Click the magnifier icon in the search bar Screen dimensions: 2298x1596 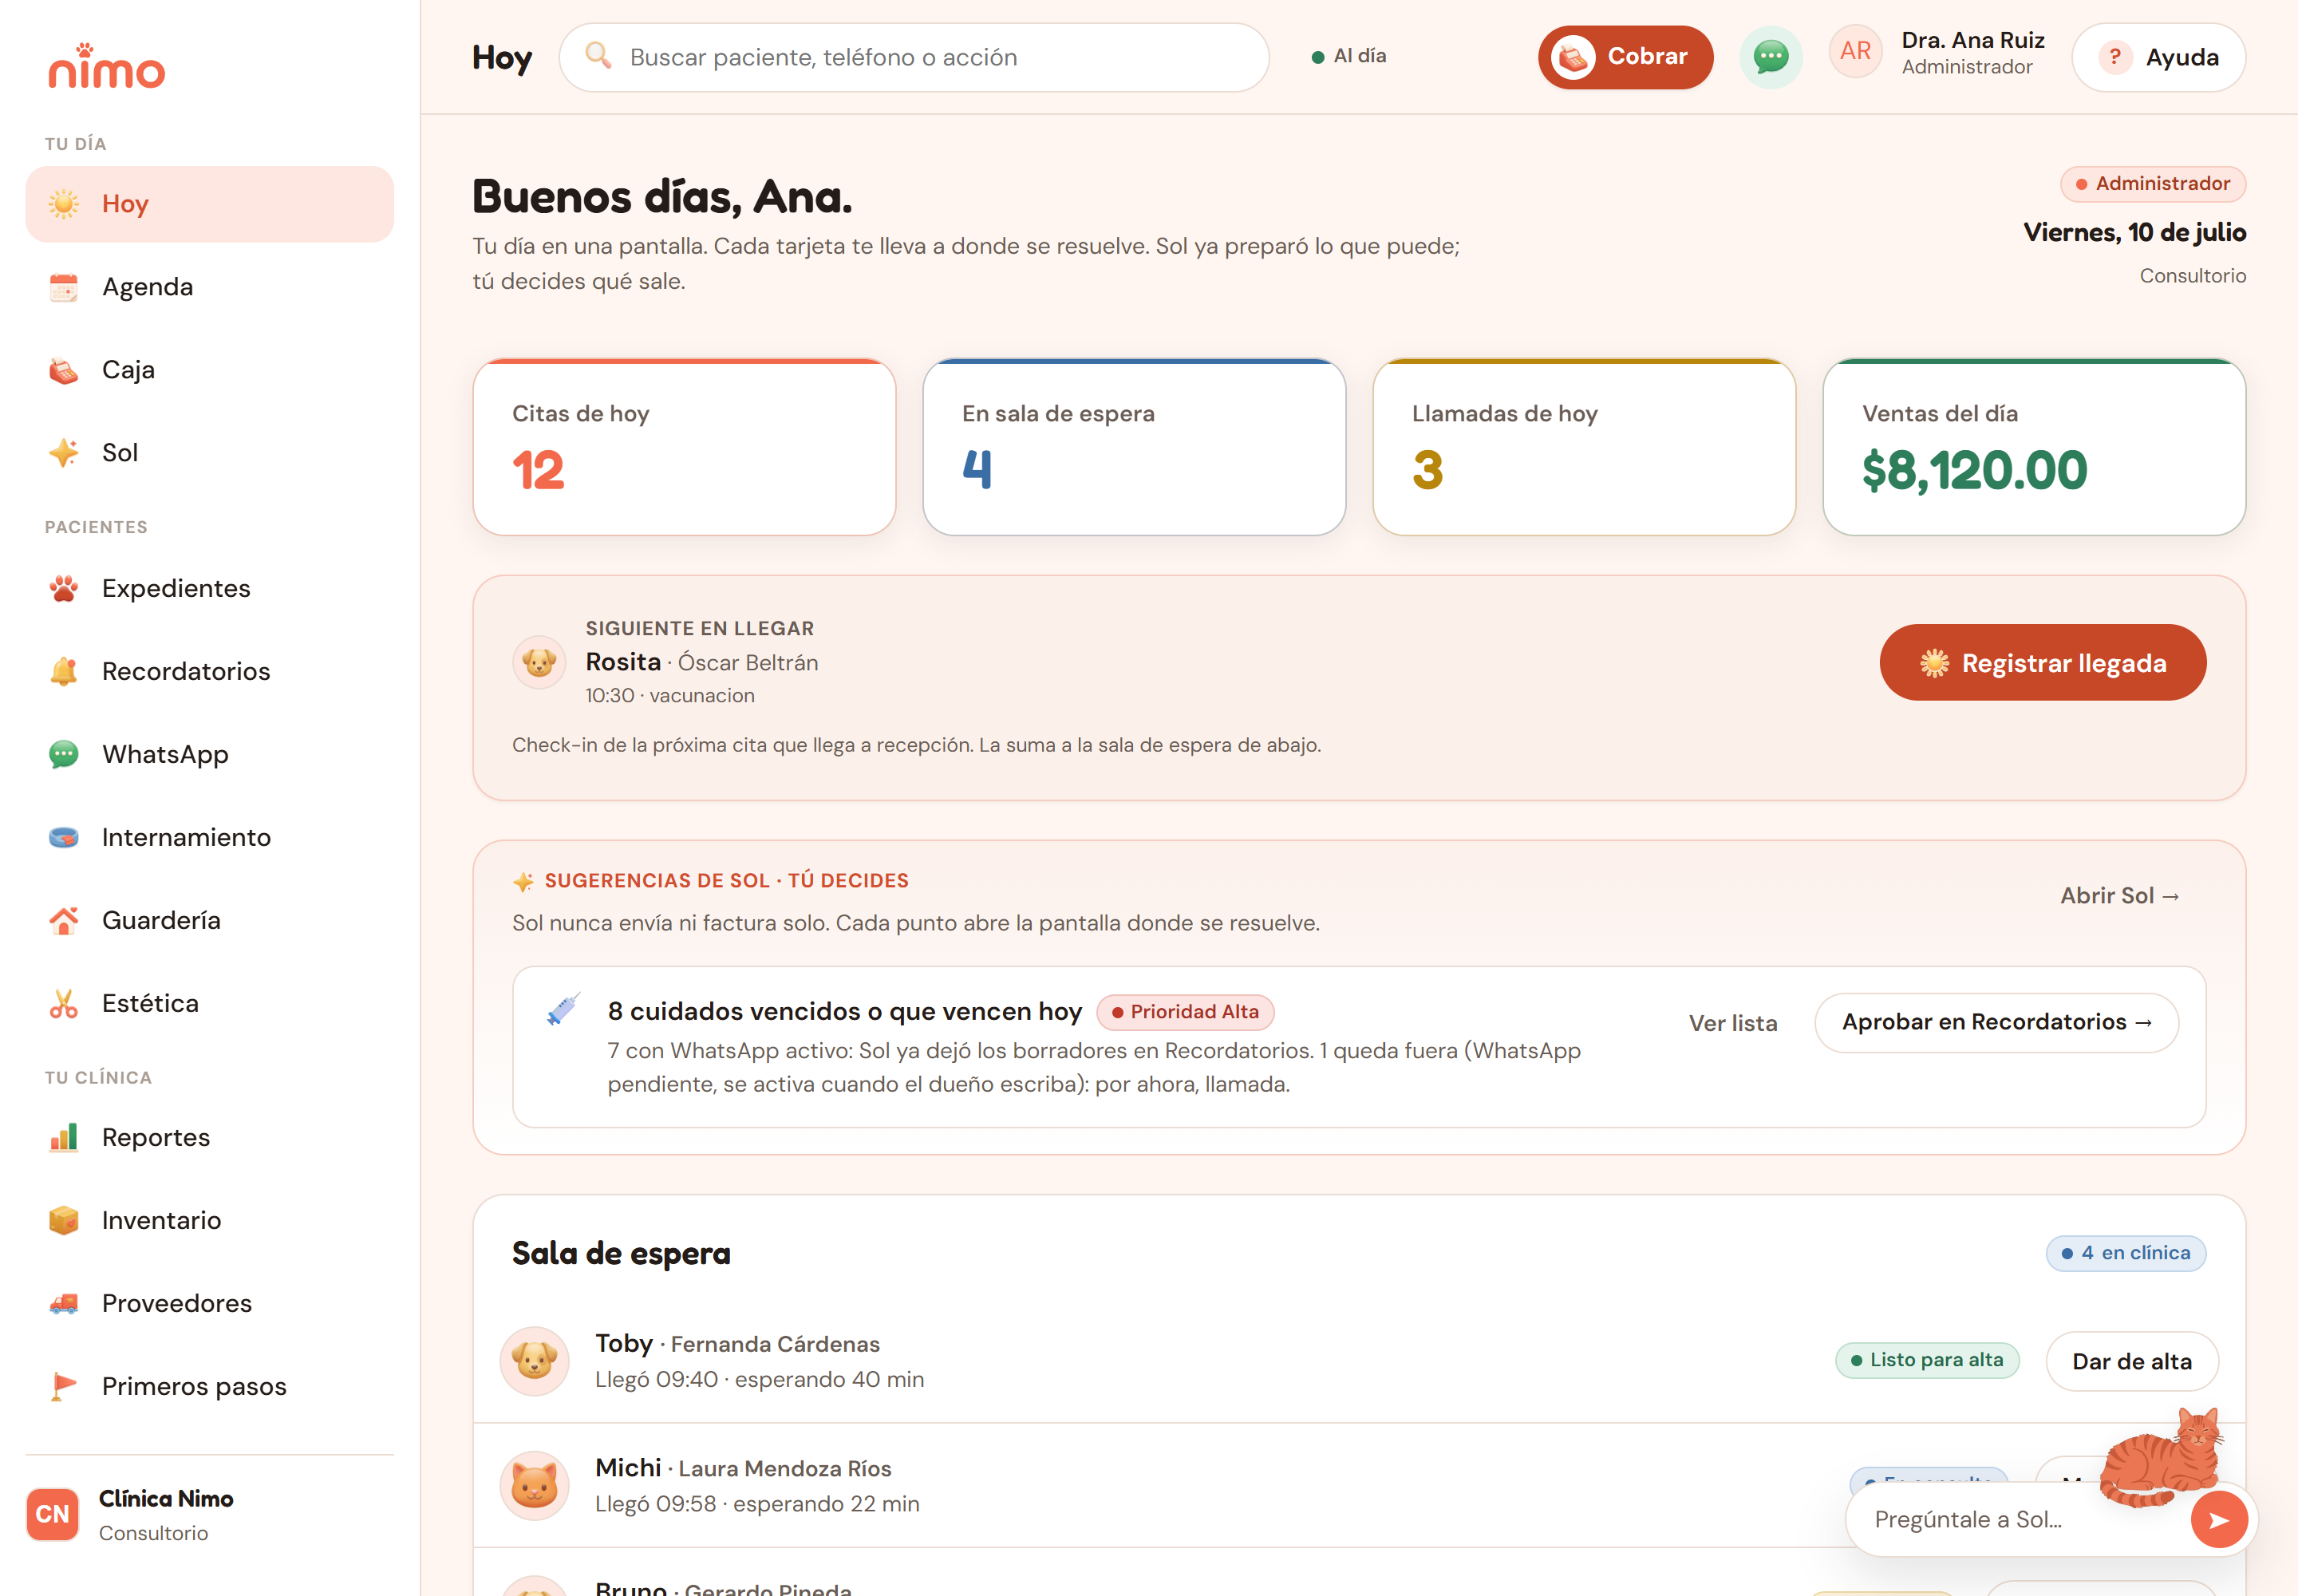598,55
